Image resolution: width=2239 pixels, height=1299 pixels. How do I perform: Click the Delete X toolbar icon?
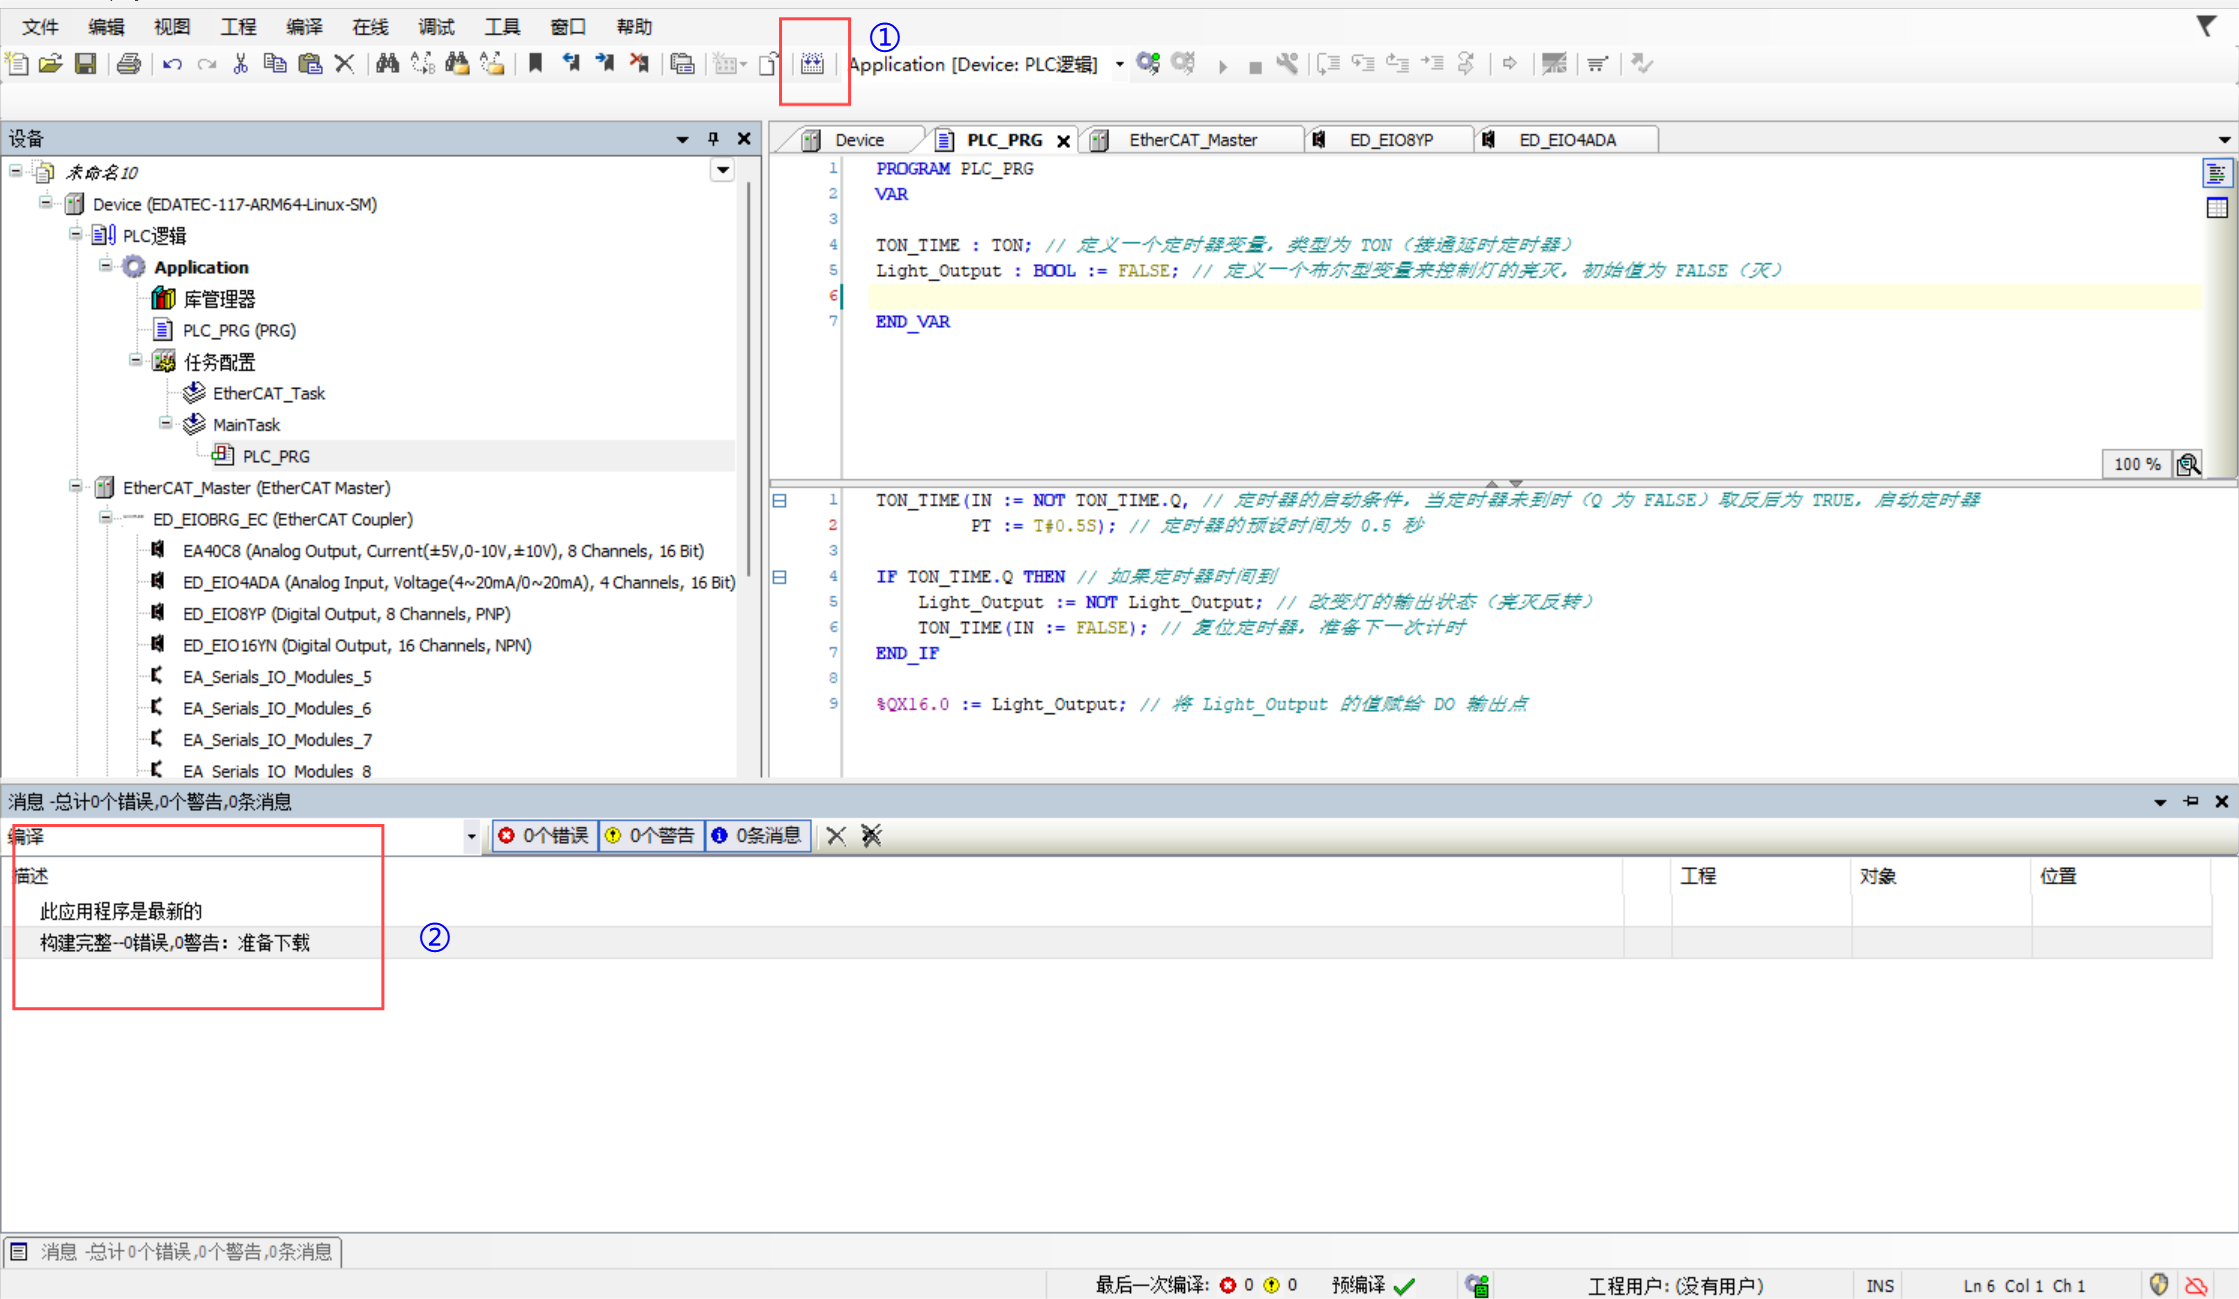(345, 64)
